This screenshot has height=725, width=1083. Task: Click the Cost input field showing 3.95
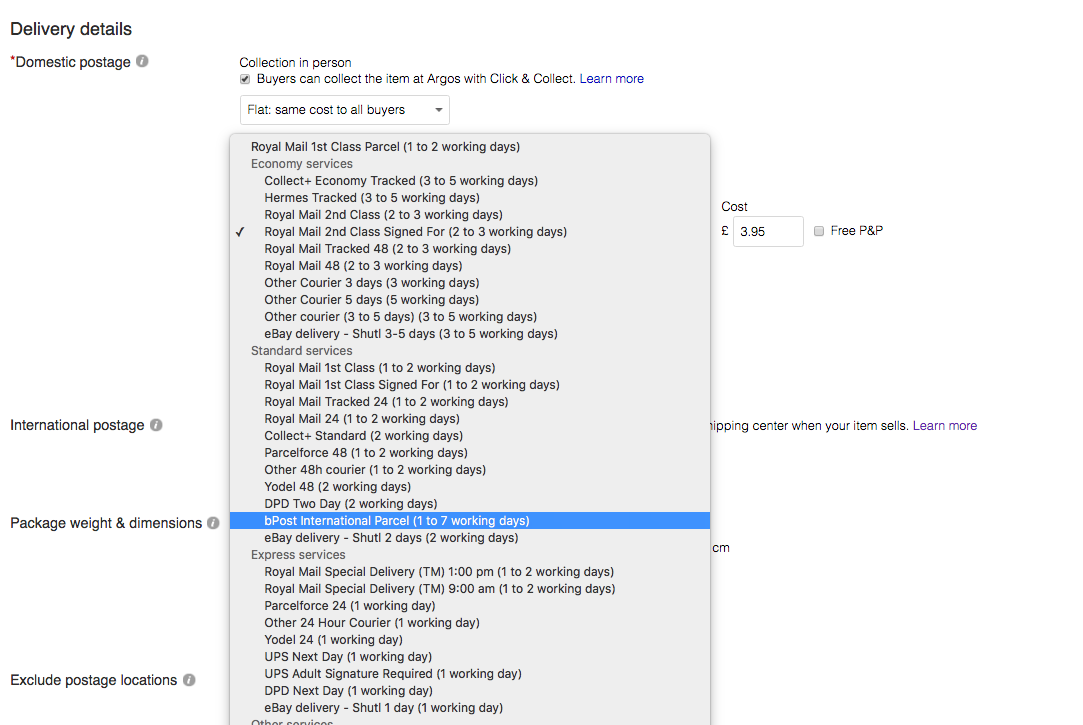[x=768, y=231]
